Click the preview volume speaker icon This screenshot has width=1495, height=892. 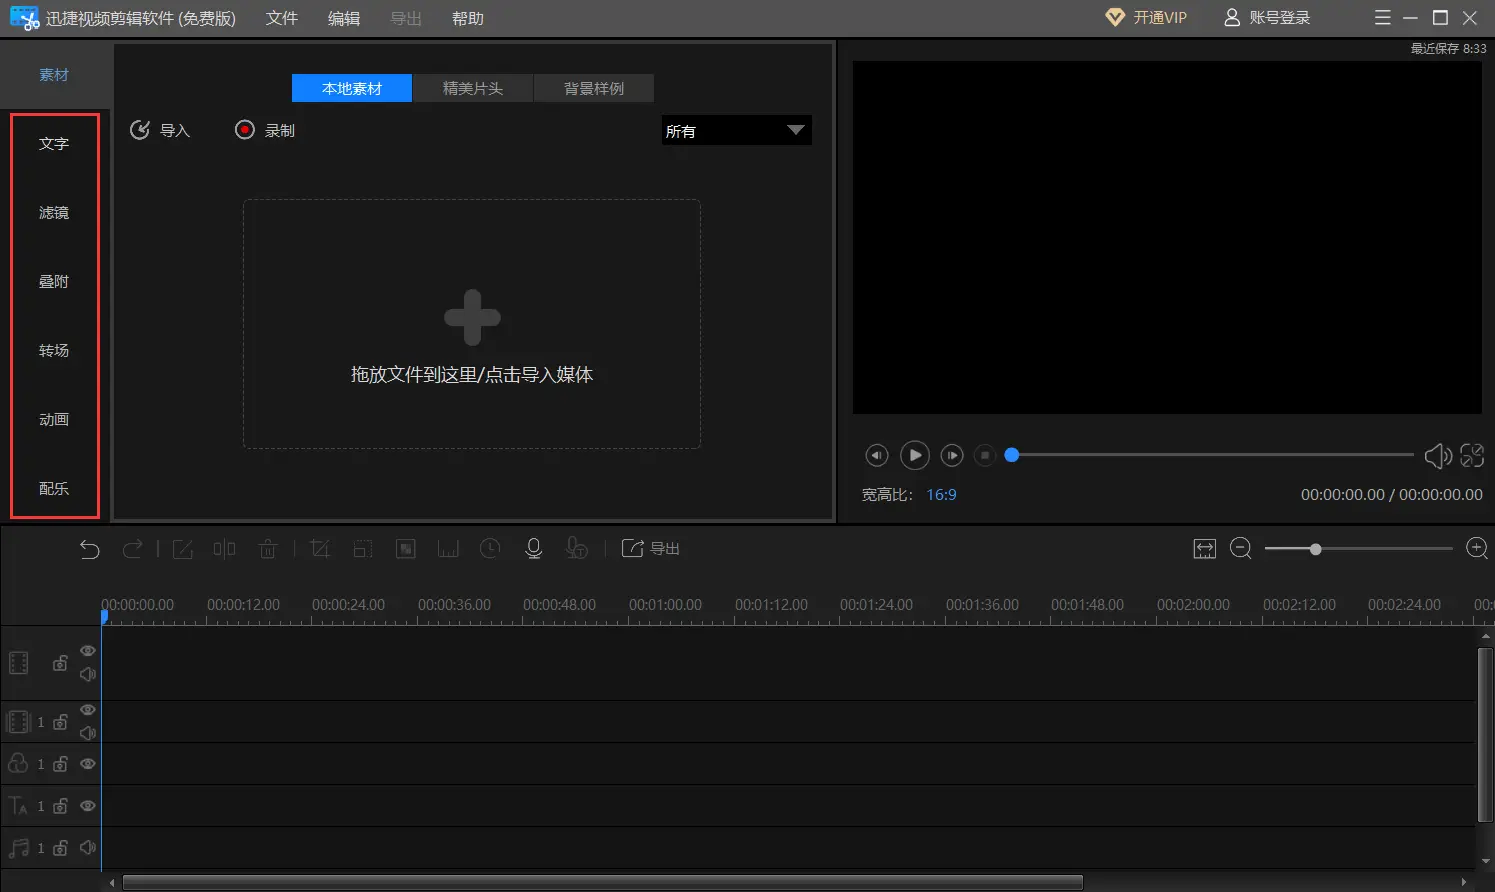(x=1438, y=456)
